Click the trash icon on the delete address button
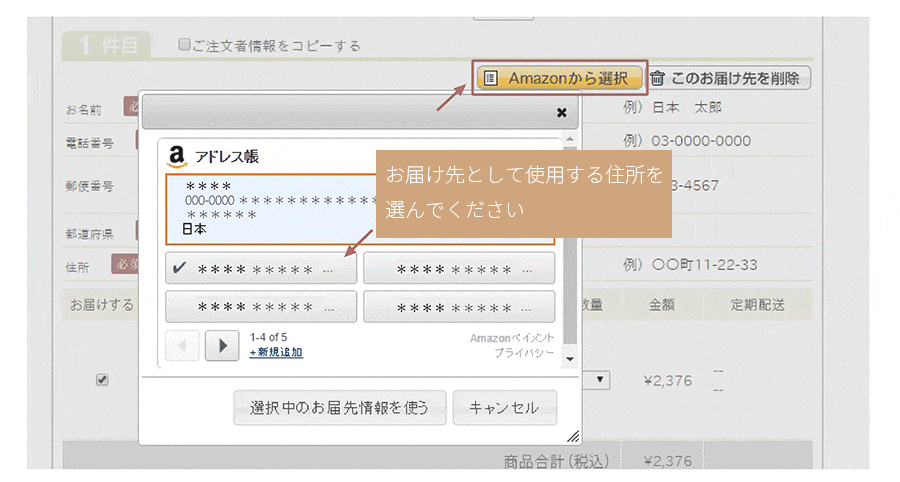This screenshot has height=482, width=900. [x=657, y=78]
